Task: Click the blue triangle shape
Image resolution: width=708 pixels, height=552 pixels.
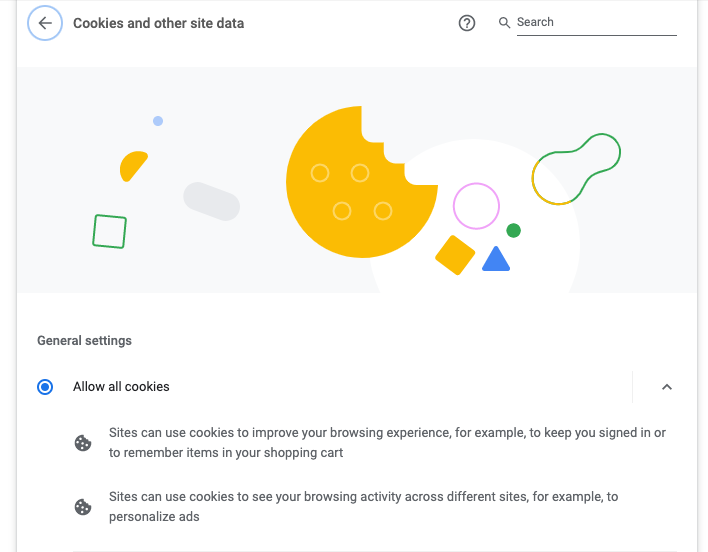Action: point(496,259)
